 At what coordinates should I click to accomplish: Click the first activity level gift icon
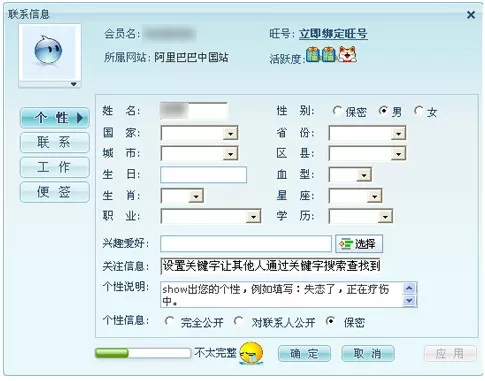pos(313,54)
